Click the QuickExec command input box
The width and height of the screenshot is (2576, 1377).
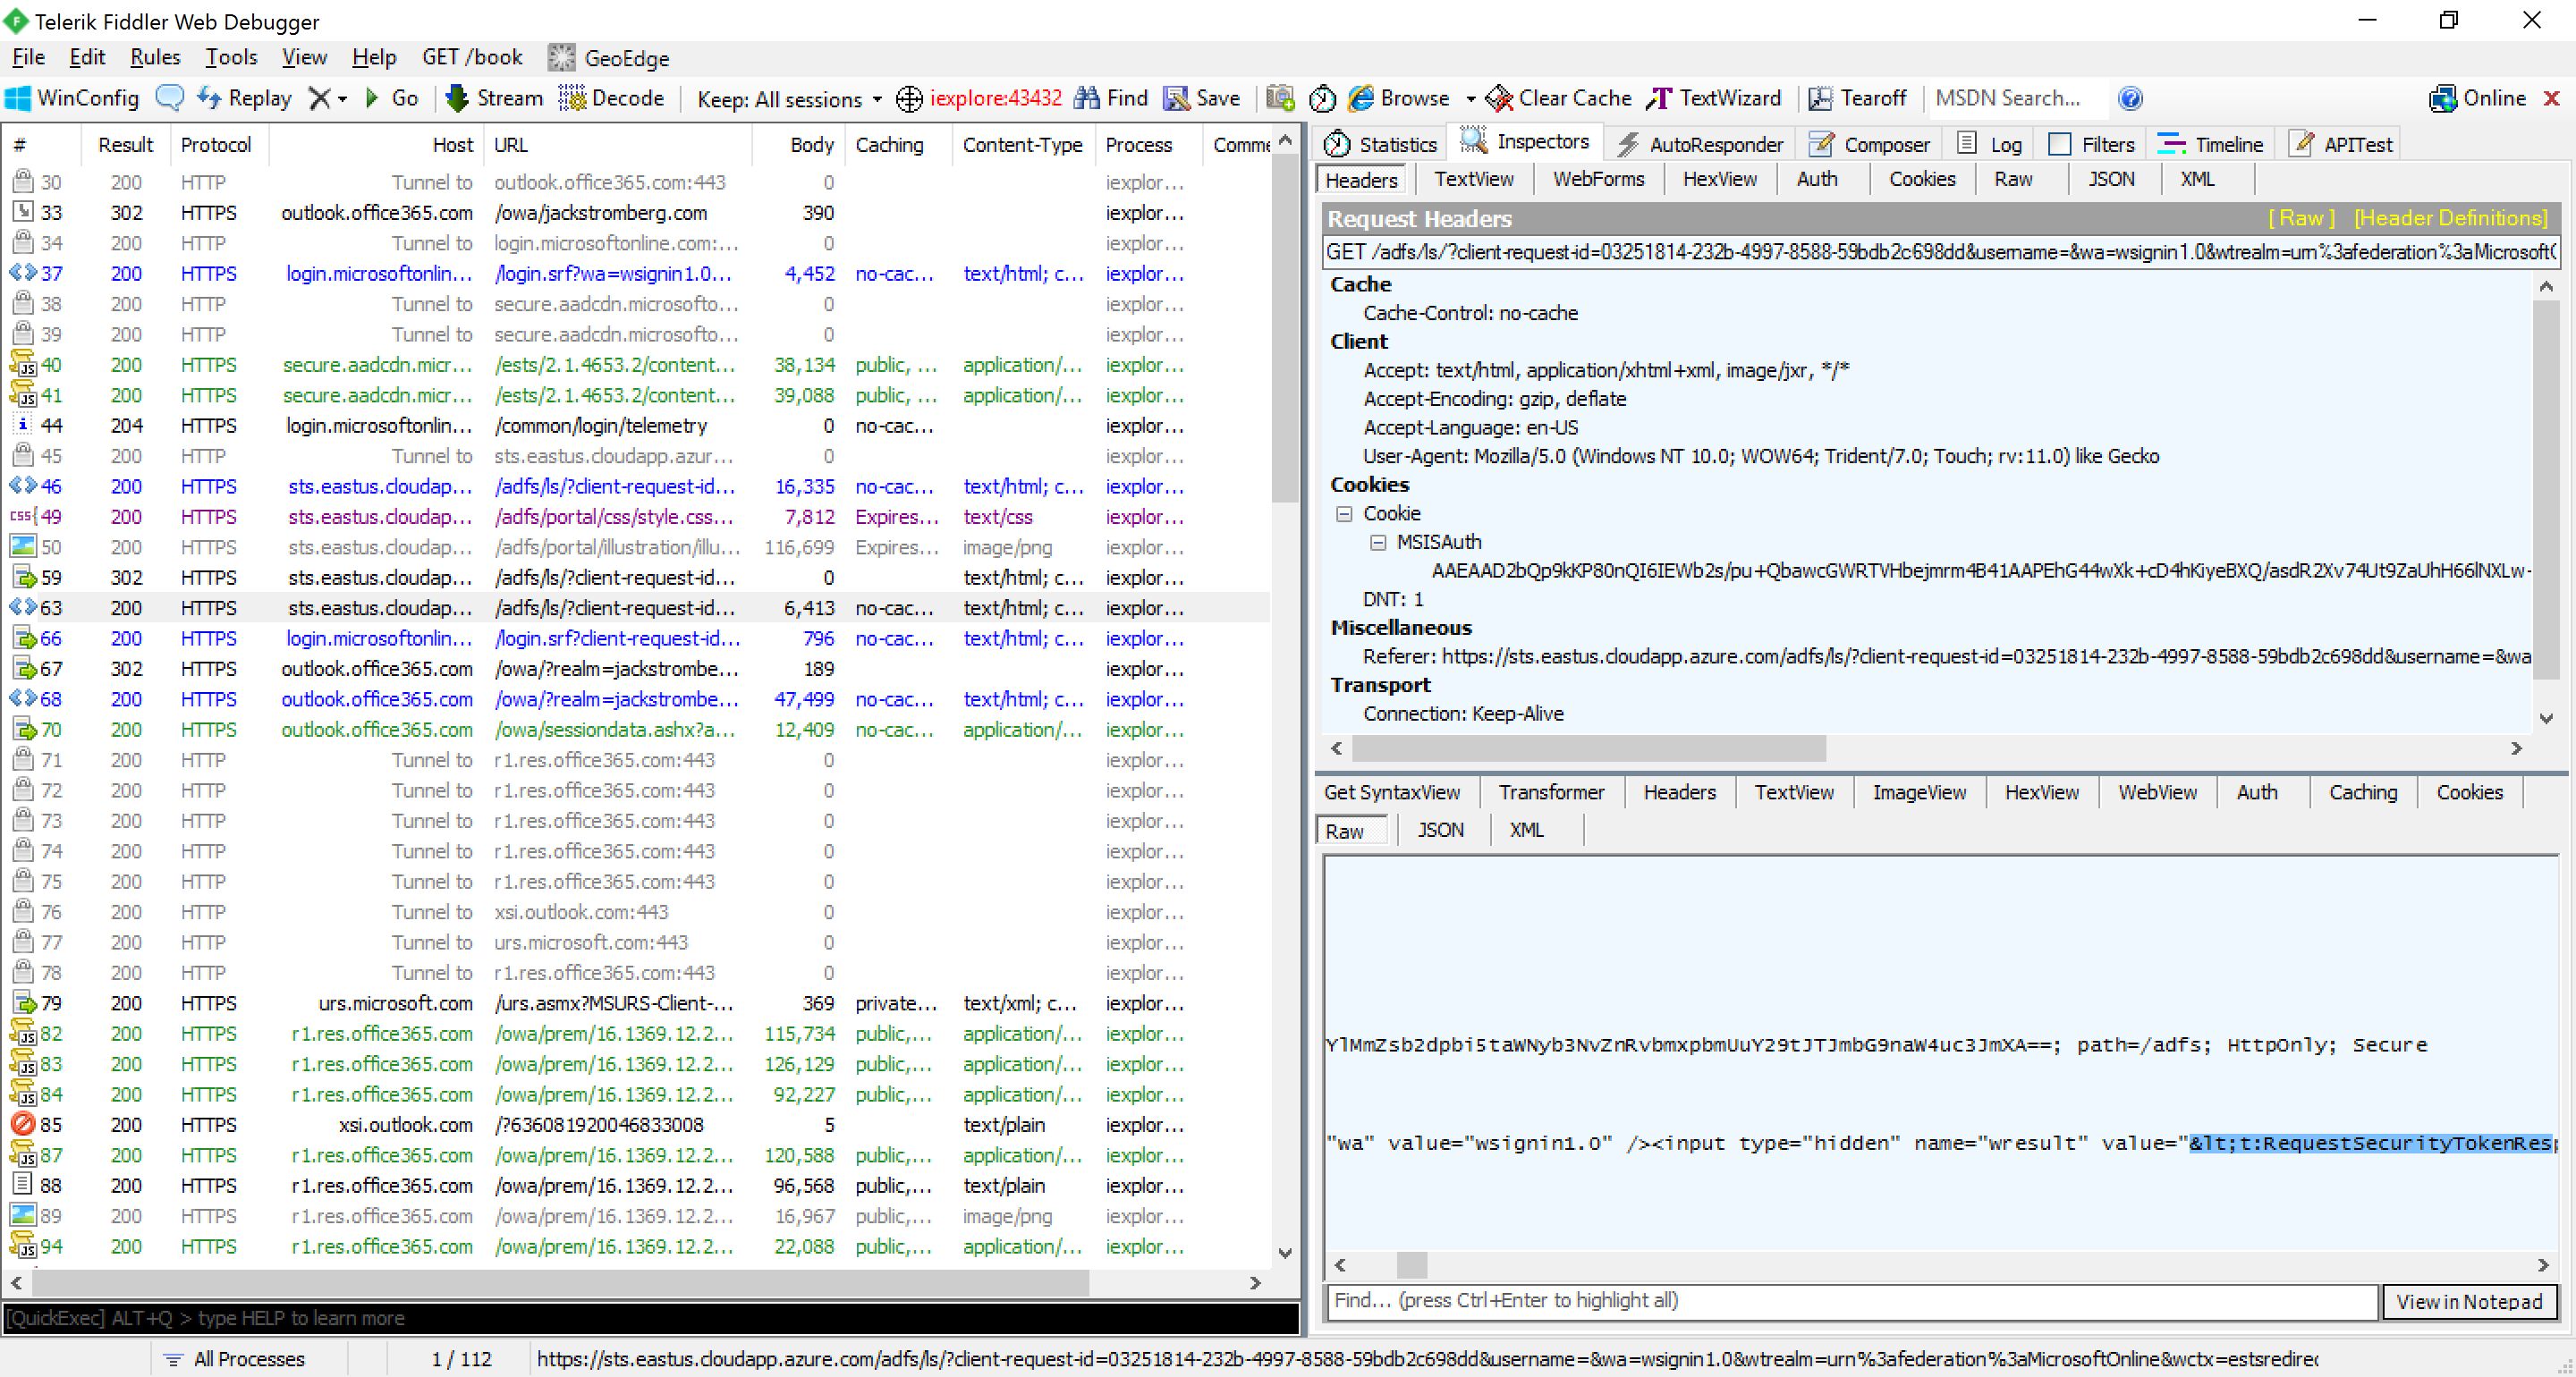[x=650, y=1318]
